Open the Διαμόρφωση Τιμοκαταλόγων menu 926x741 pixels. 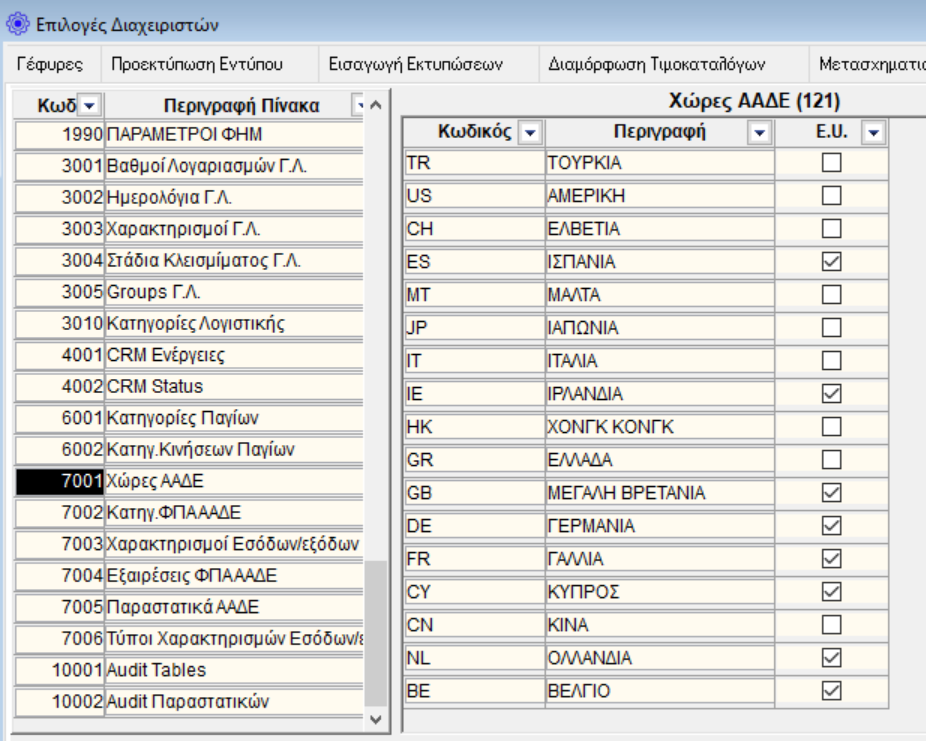click(x=657, y=64)
